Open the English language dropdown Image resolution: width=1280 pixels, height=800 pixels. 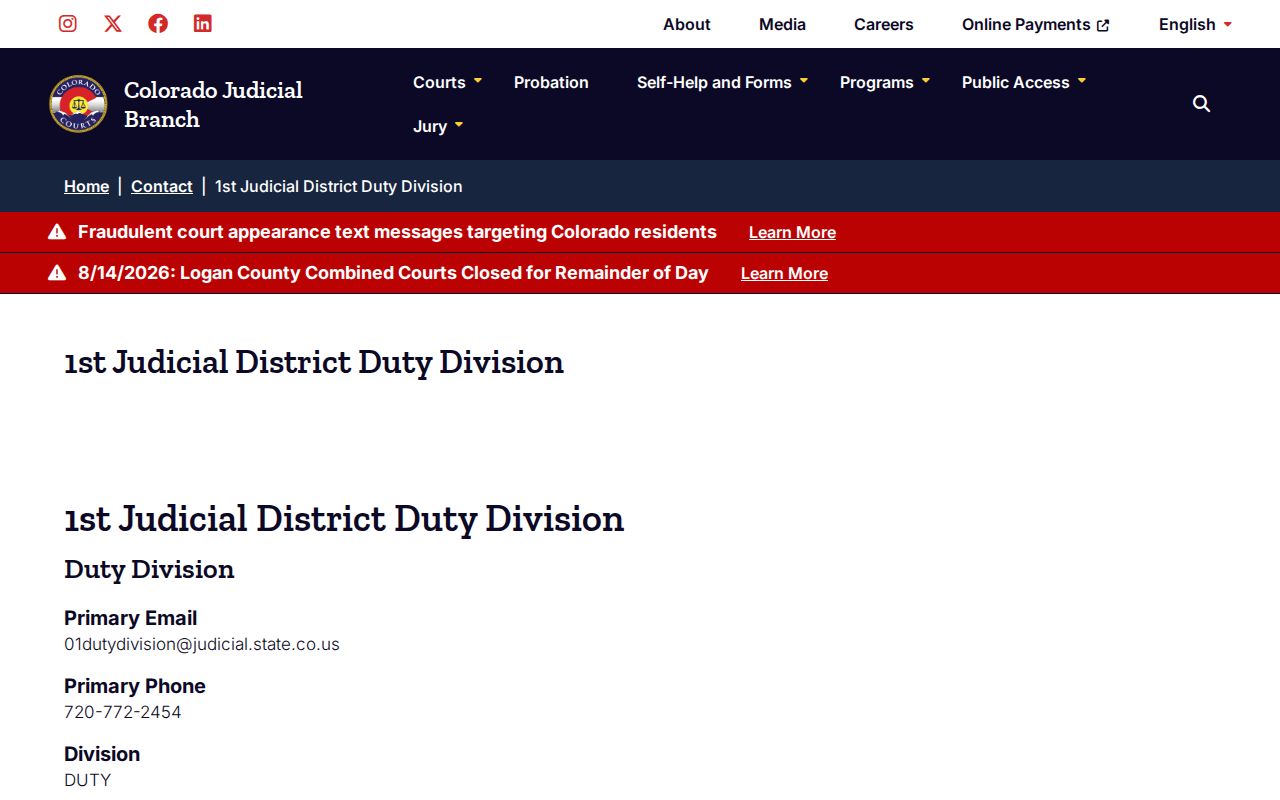1196,24
